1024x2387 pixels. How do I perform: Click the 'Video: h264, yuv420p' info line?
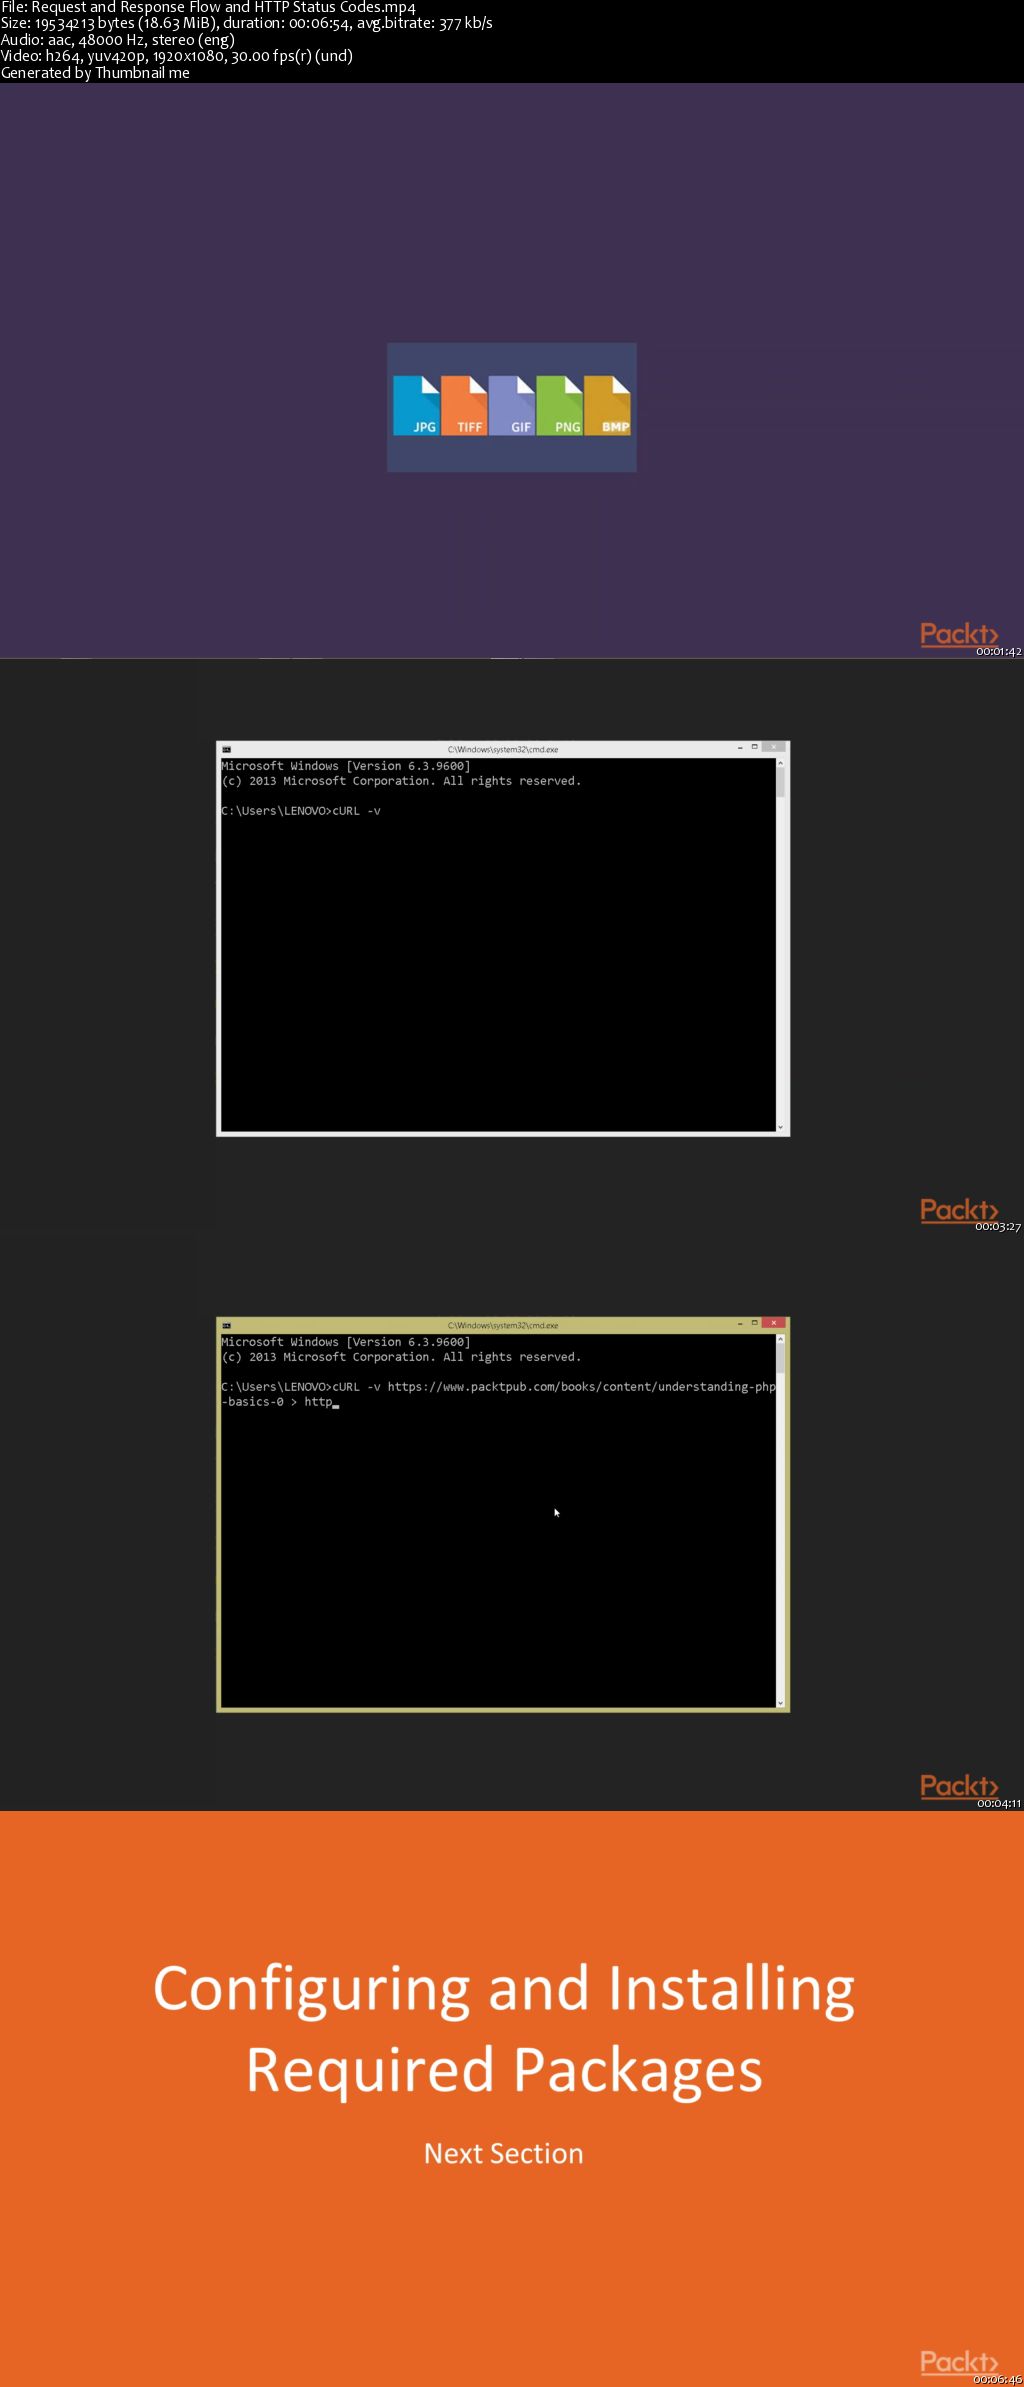[177, 56]
